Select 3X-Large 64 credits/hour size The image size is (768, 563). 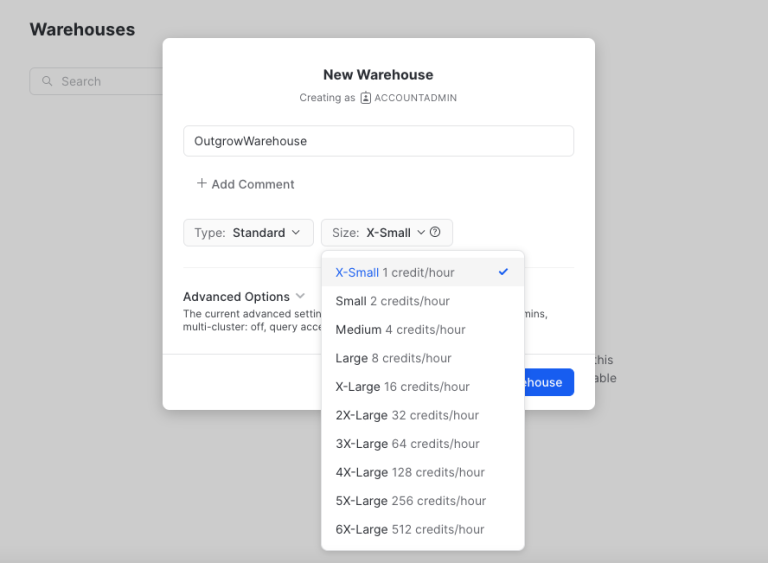point(407,444)
